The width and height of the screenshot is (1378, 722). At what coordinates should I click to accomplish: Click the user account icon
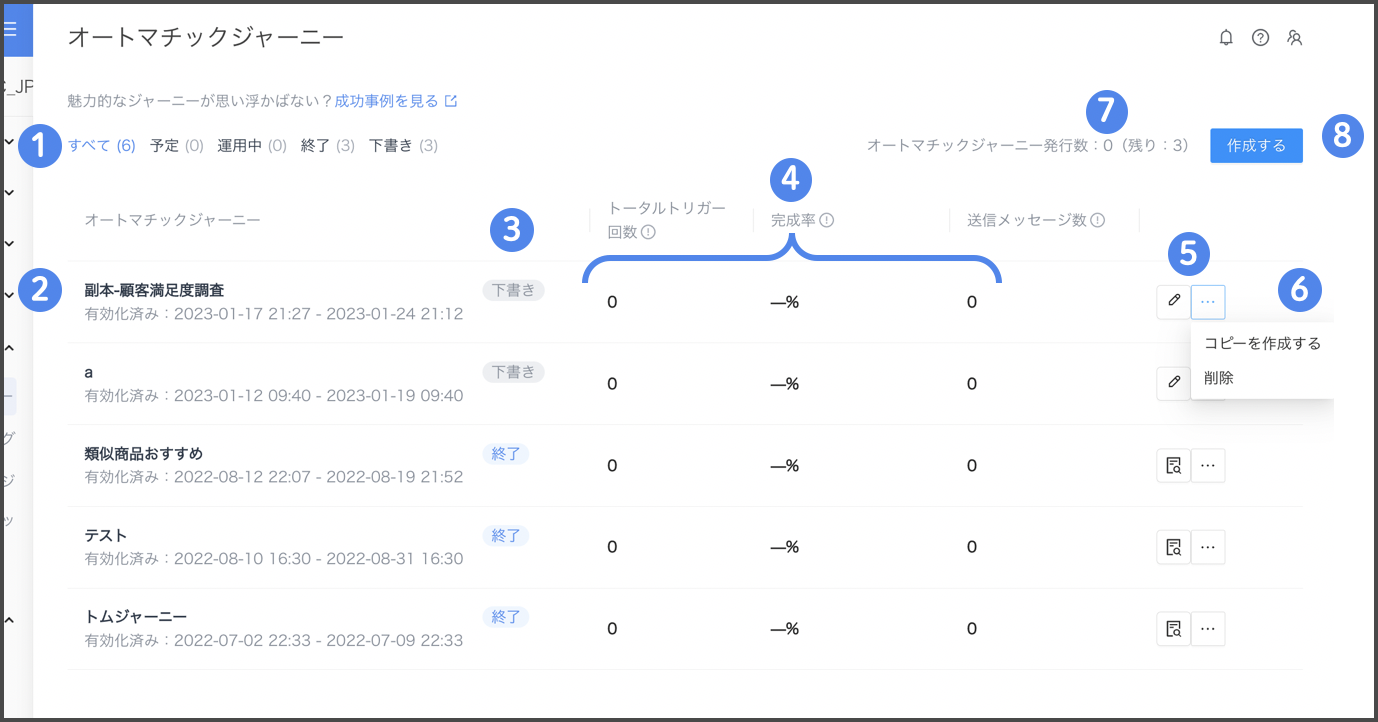[x=1295, y=38]
